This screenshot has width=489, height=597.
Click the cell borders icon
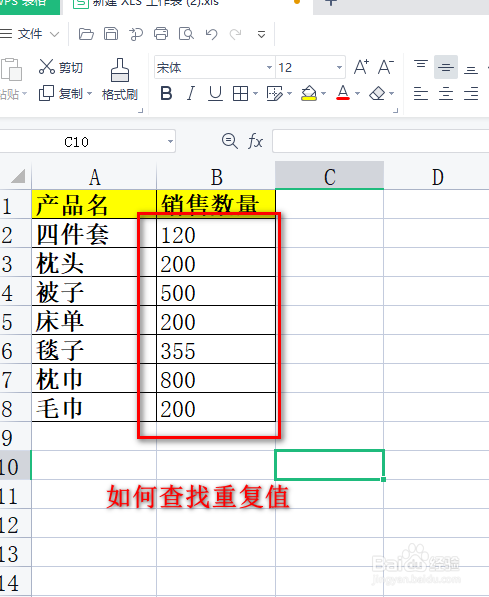[x=240, y=93]
